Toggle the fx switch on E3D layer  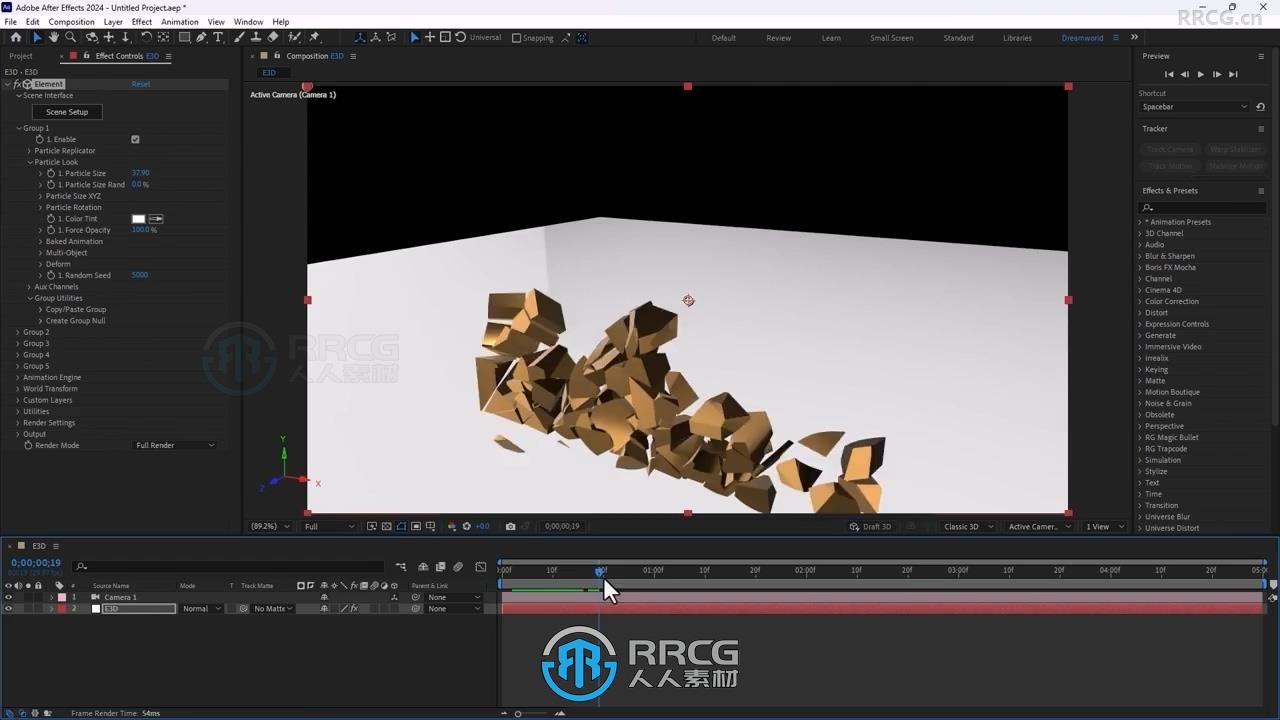[354, 609]
